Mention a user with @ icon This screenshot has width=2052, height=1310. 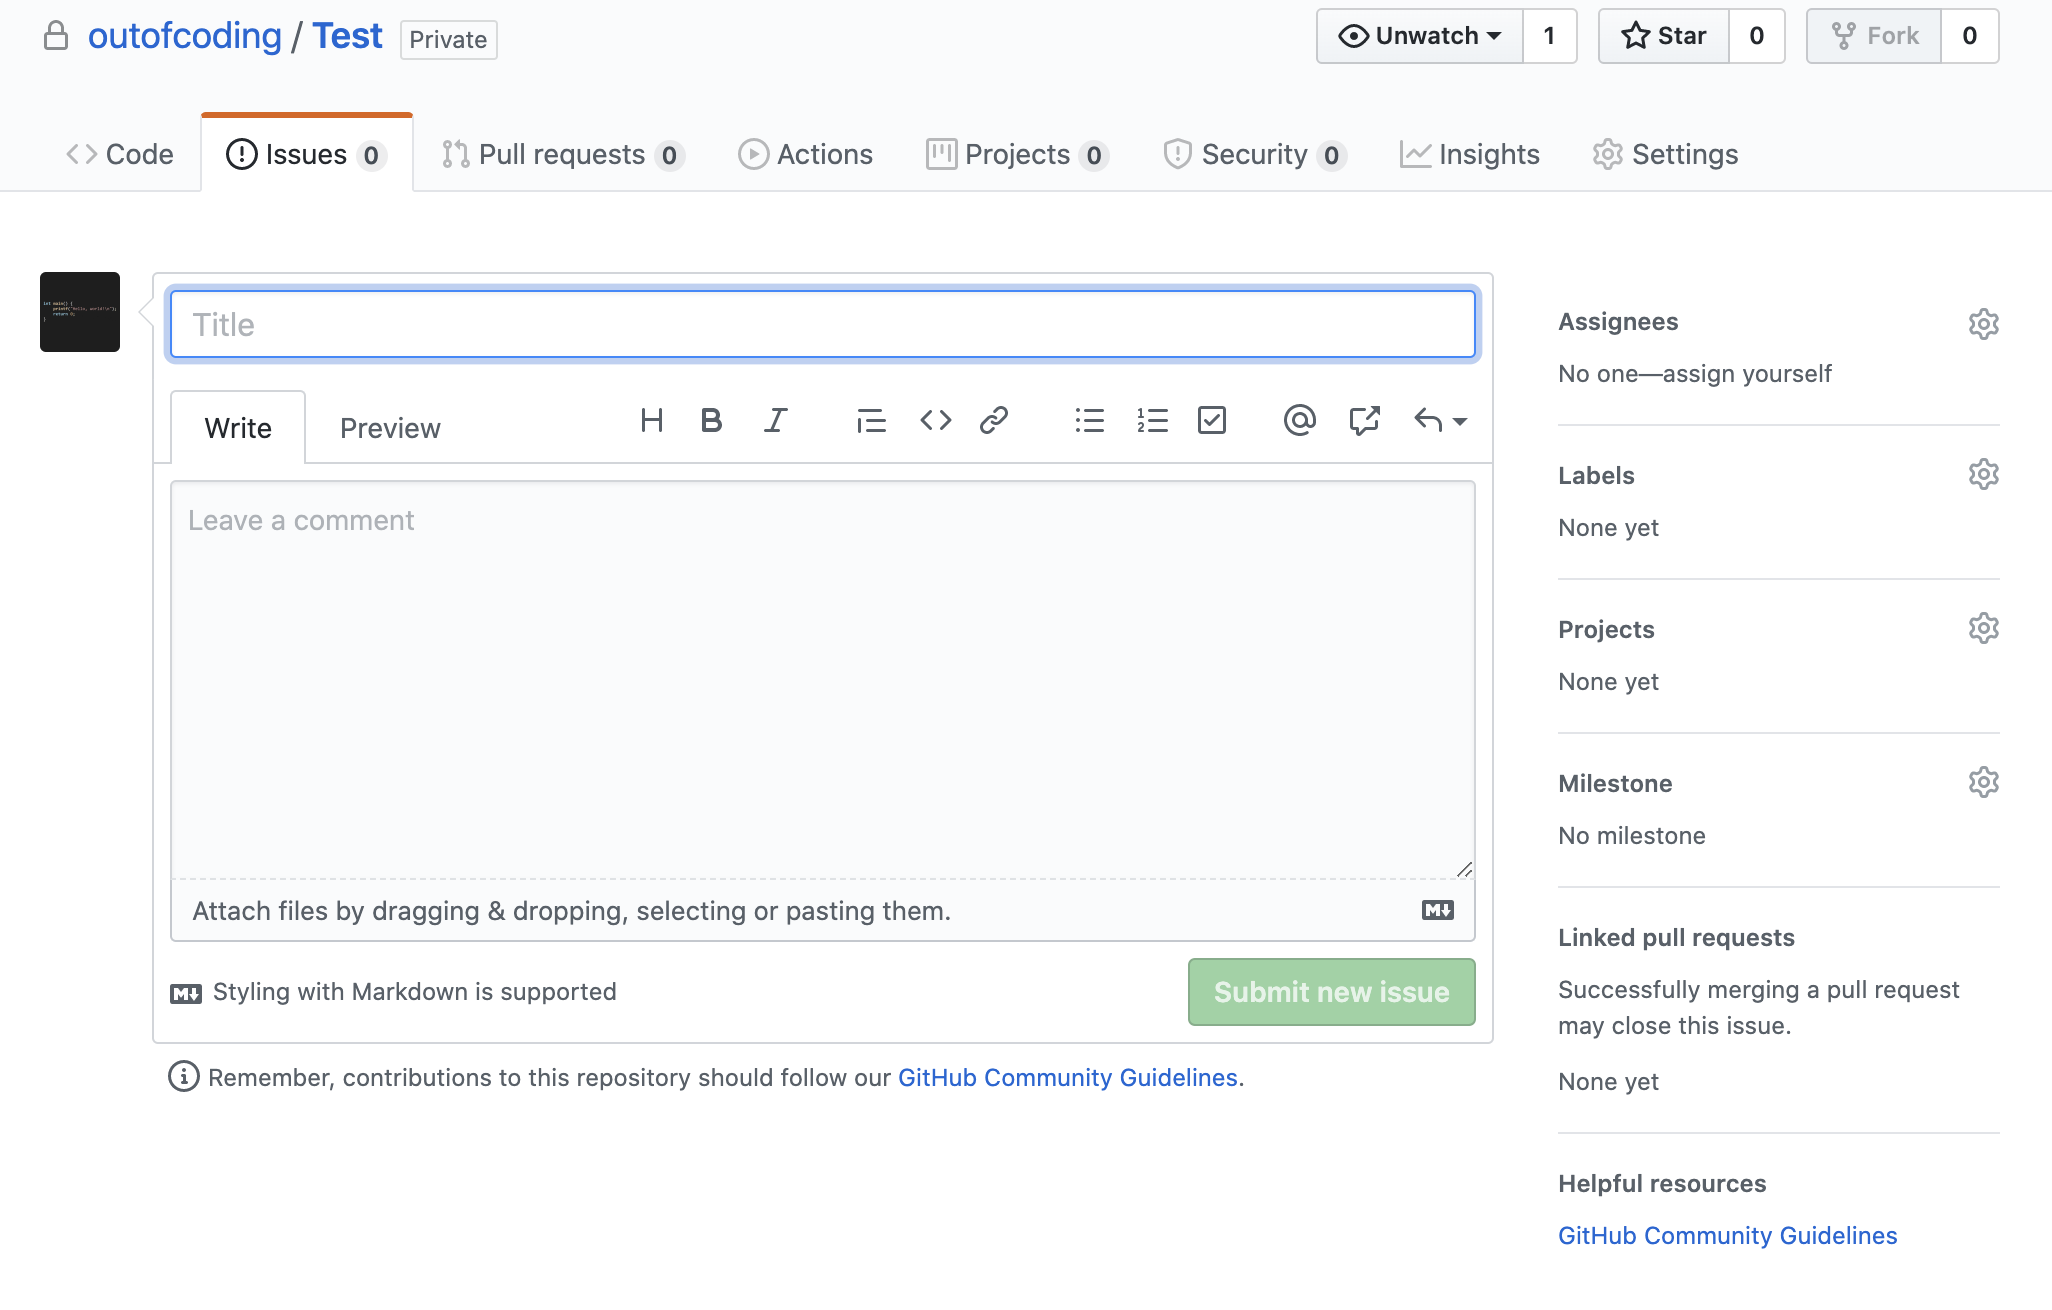[x=1299, y=421]
